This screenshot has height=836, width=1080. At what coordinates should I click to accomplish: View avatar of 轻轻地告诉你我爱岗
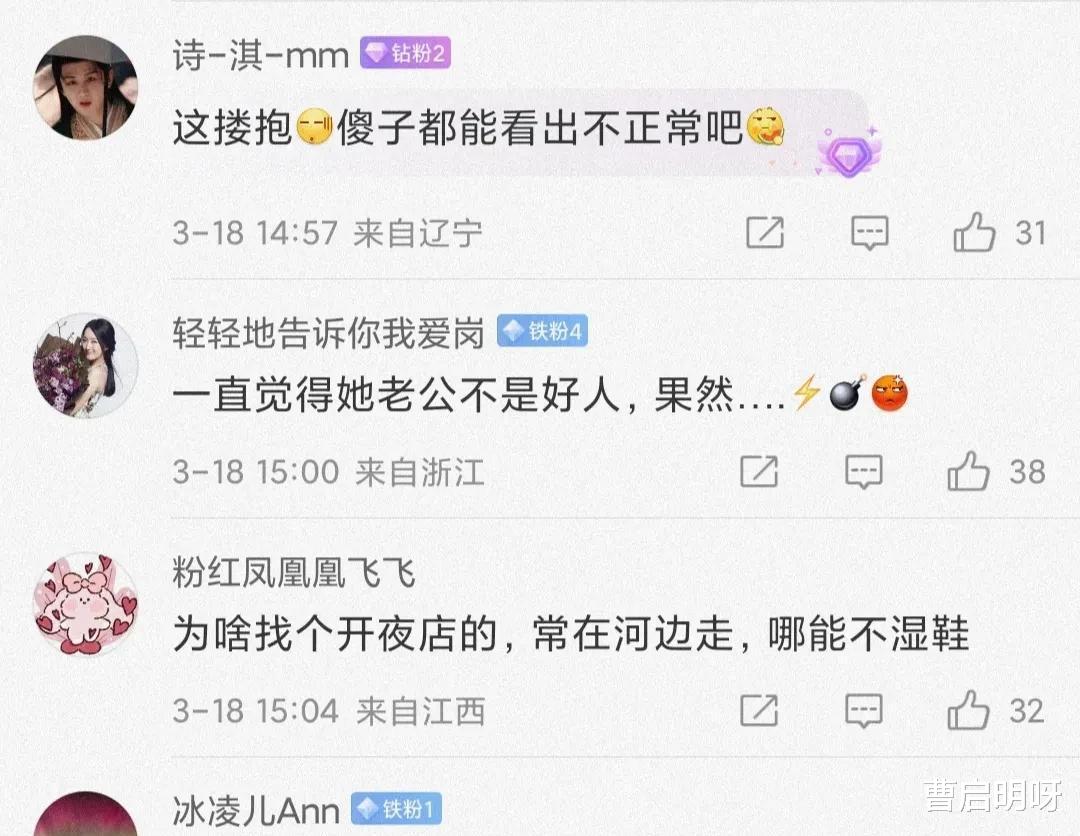click(x=85, y=366)
